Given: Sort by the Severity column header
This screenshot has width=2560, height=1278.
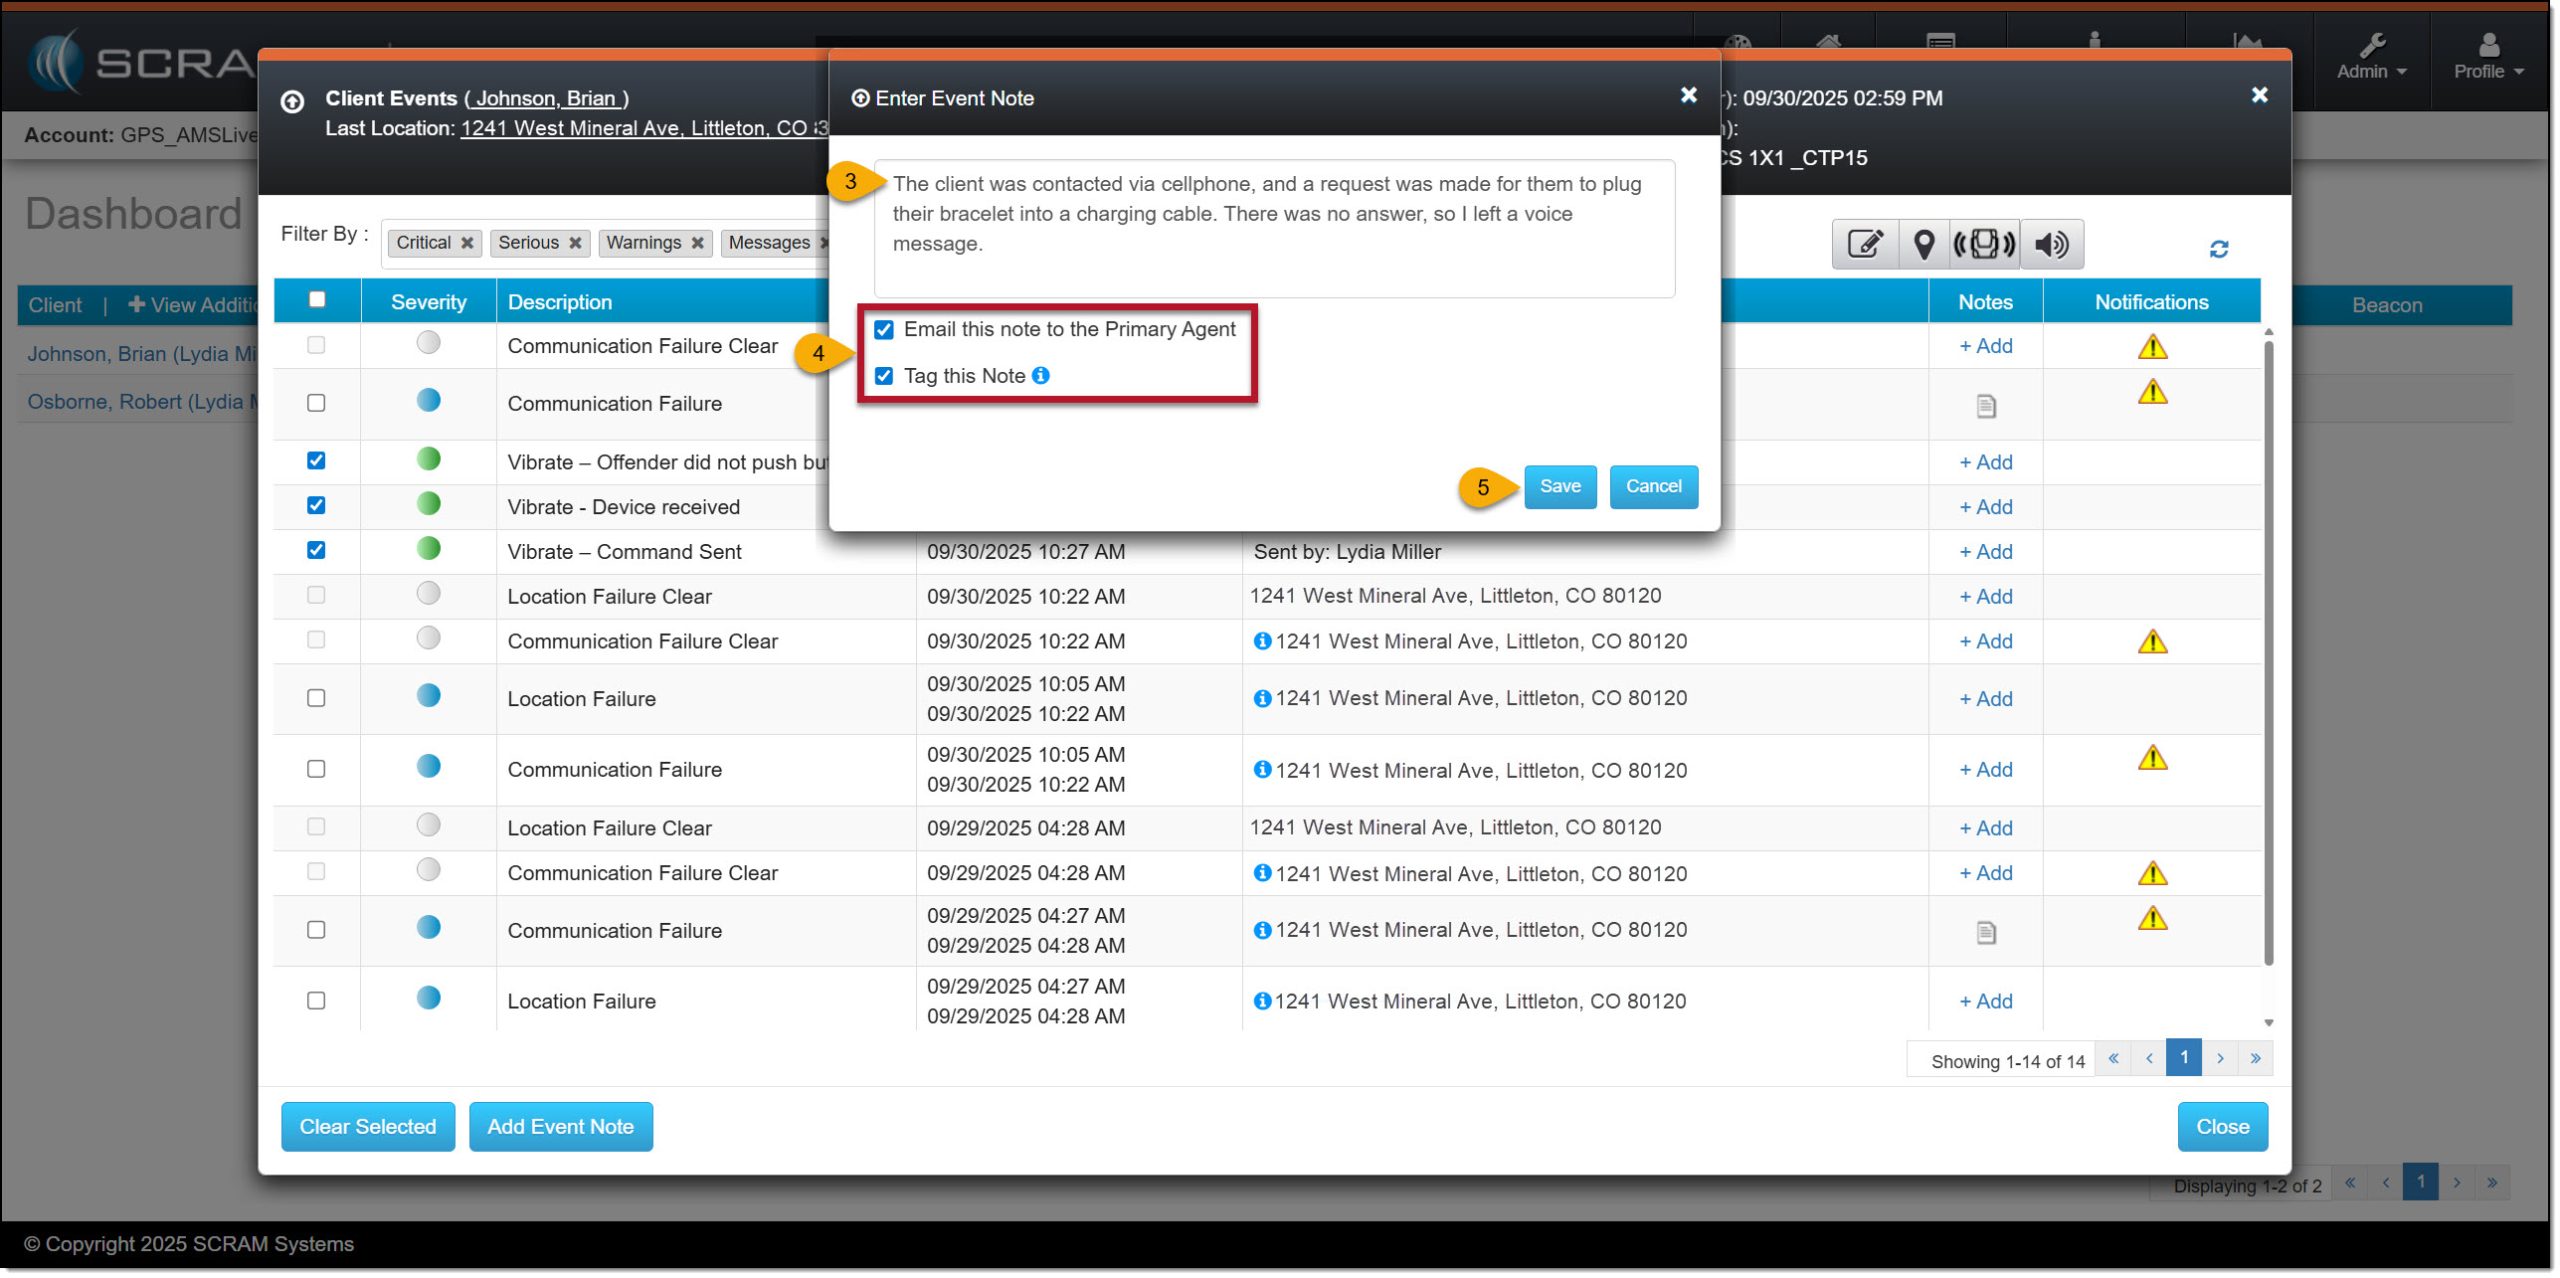Looking at the screenshot, I should click(428, 302).
